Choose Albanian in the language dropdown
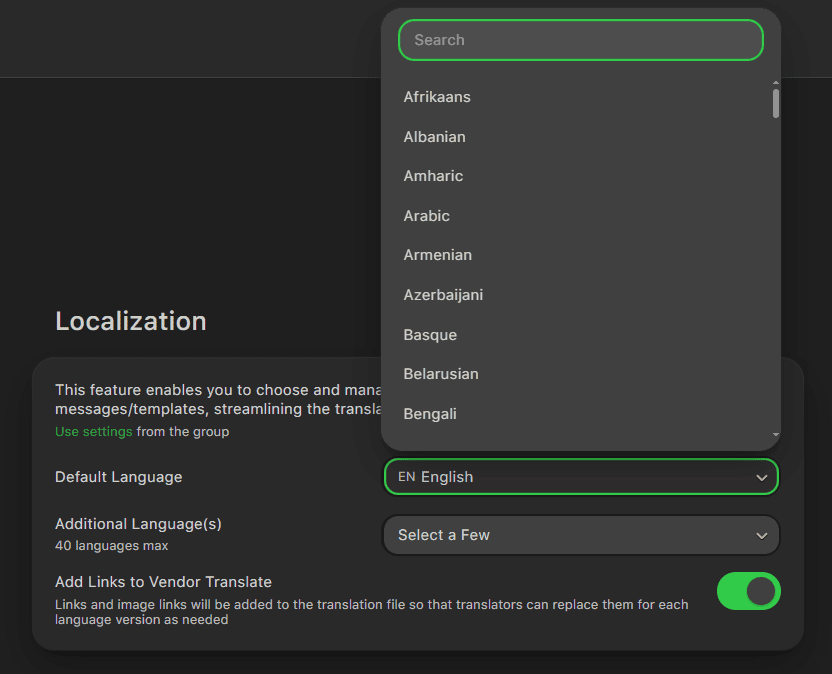 [434, 136]
